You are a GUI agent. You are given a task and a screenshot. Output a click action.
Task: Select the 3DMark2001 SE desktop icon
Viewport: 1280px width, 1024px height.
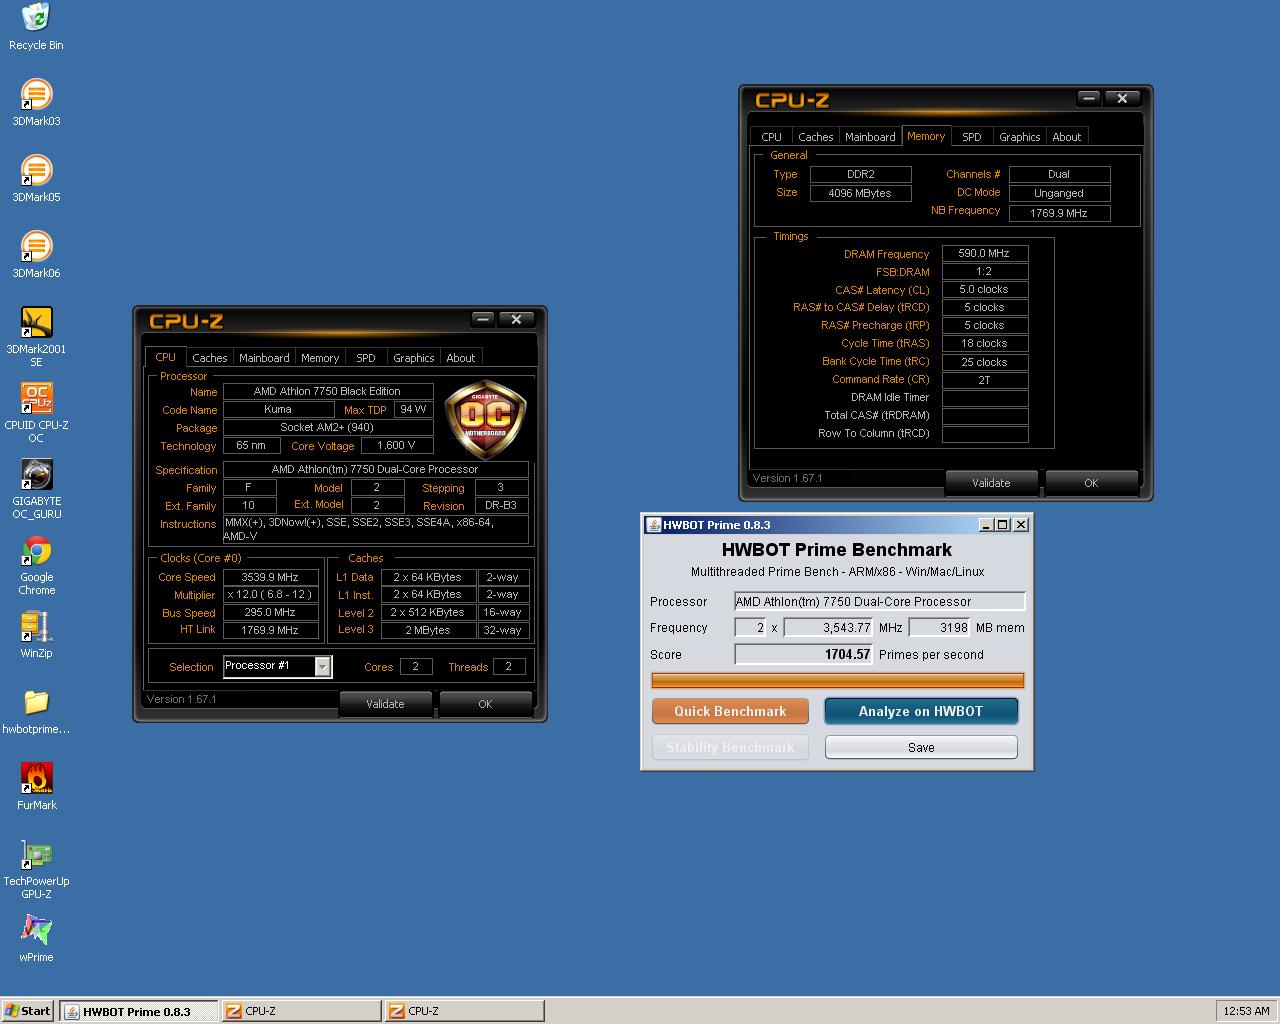point(36,337)
